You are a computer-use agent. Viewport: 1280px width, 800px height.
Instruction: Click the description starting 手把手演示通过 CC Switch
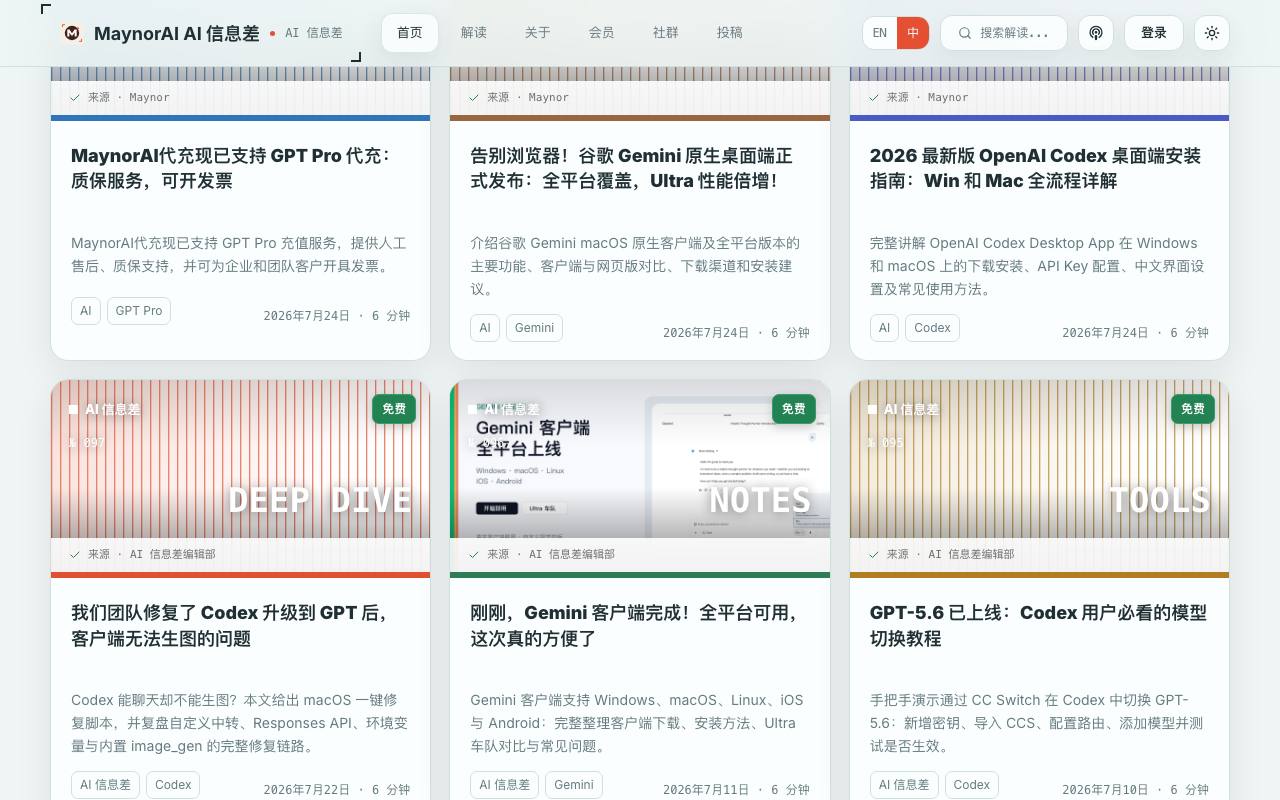click(1036, 723)
